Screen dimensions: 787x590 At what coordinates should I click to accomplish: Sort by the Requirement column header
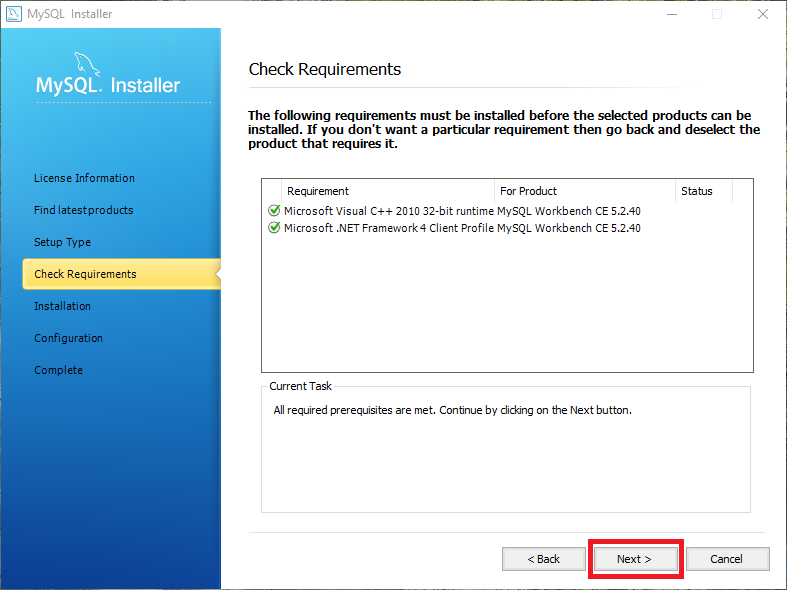388,191
